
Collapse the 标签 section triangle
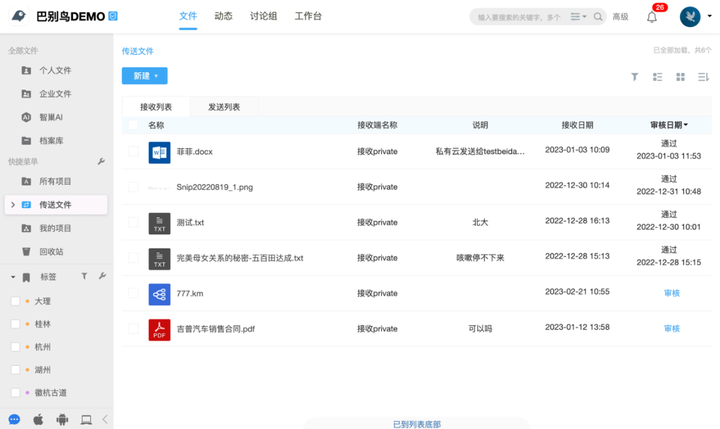coord(13,277)
